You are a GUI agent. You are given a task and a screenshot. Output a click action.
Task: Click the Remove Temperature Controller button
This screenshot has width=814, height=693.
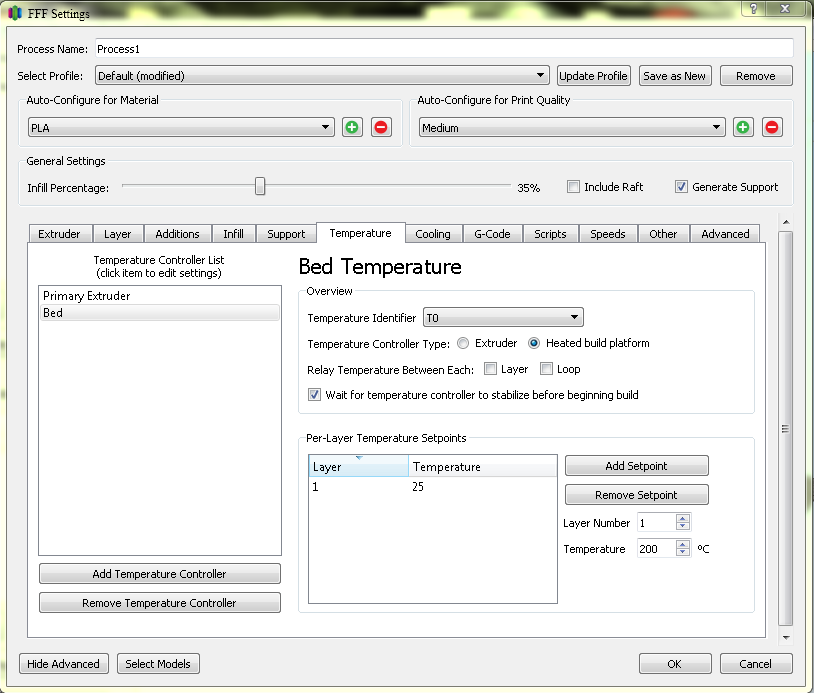pos(159,603)
